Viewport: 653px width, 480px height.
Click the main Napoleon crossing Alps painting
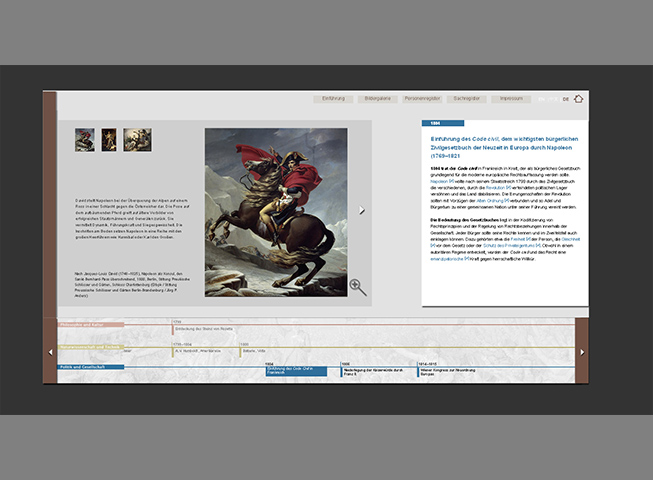click(276, 212)
